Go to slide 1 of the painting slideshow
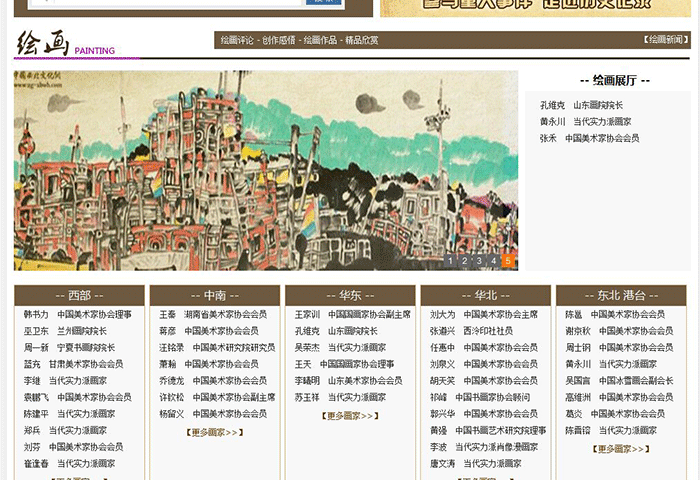The width and height of the screenshot is (700, 480). tap(451, 261)
